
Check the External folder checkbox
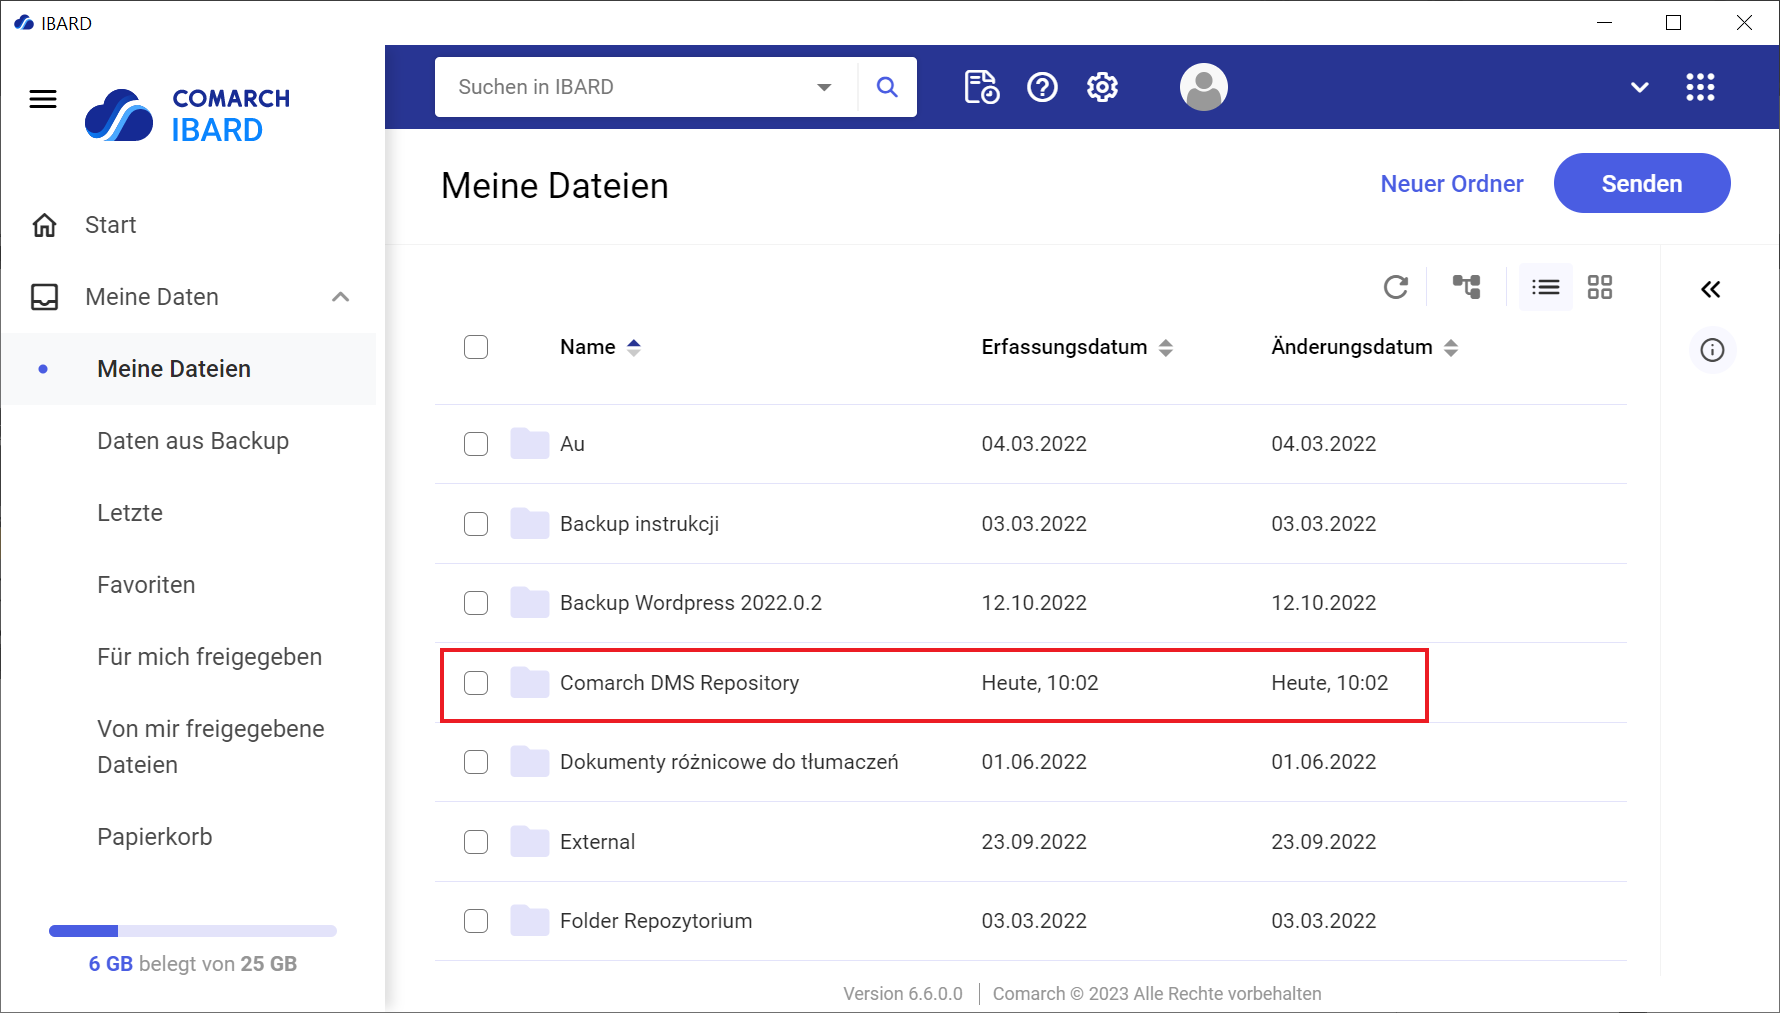pyautogui.click(x=476, y=842)
